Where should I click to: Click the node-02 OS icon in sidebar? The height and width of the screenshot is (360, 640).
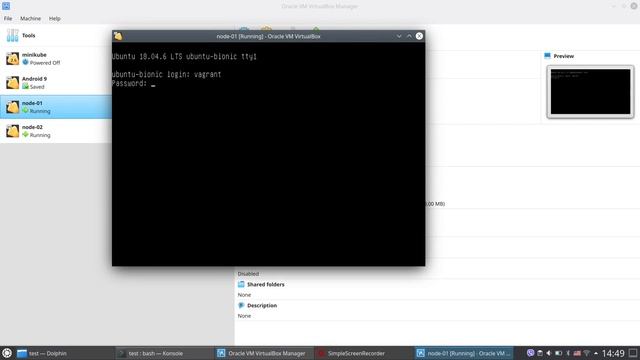pos(13,131)
